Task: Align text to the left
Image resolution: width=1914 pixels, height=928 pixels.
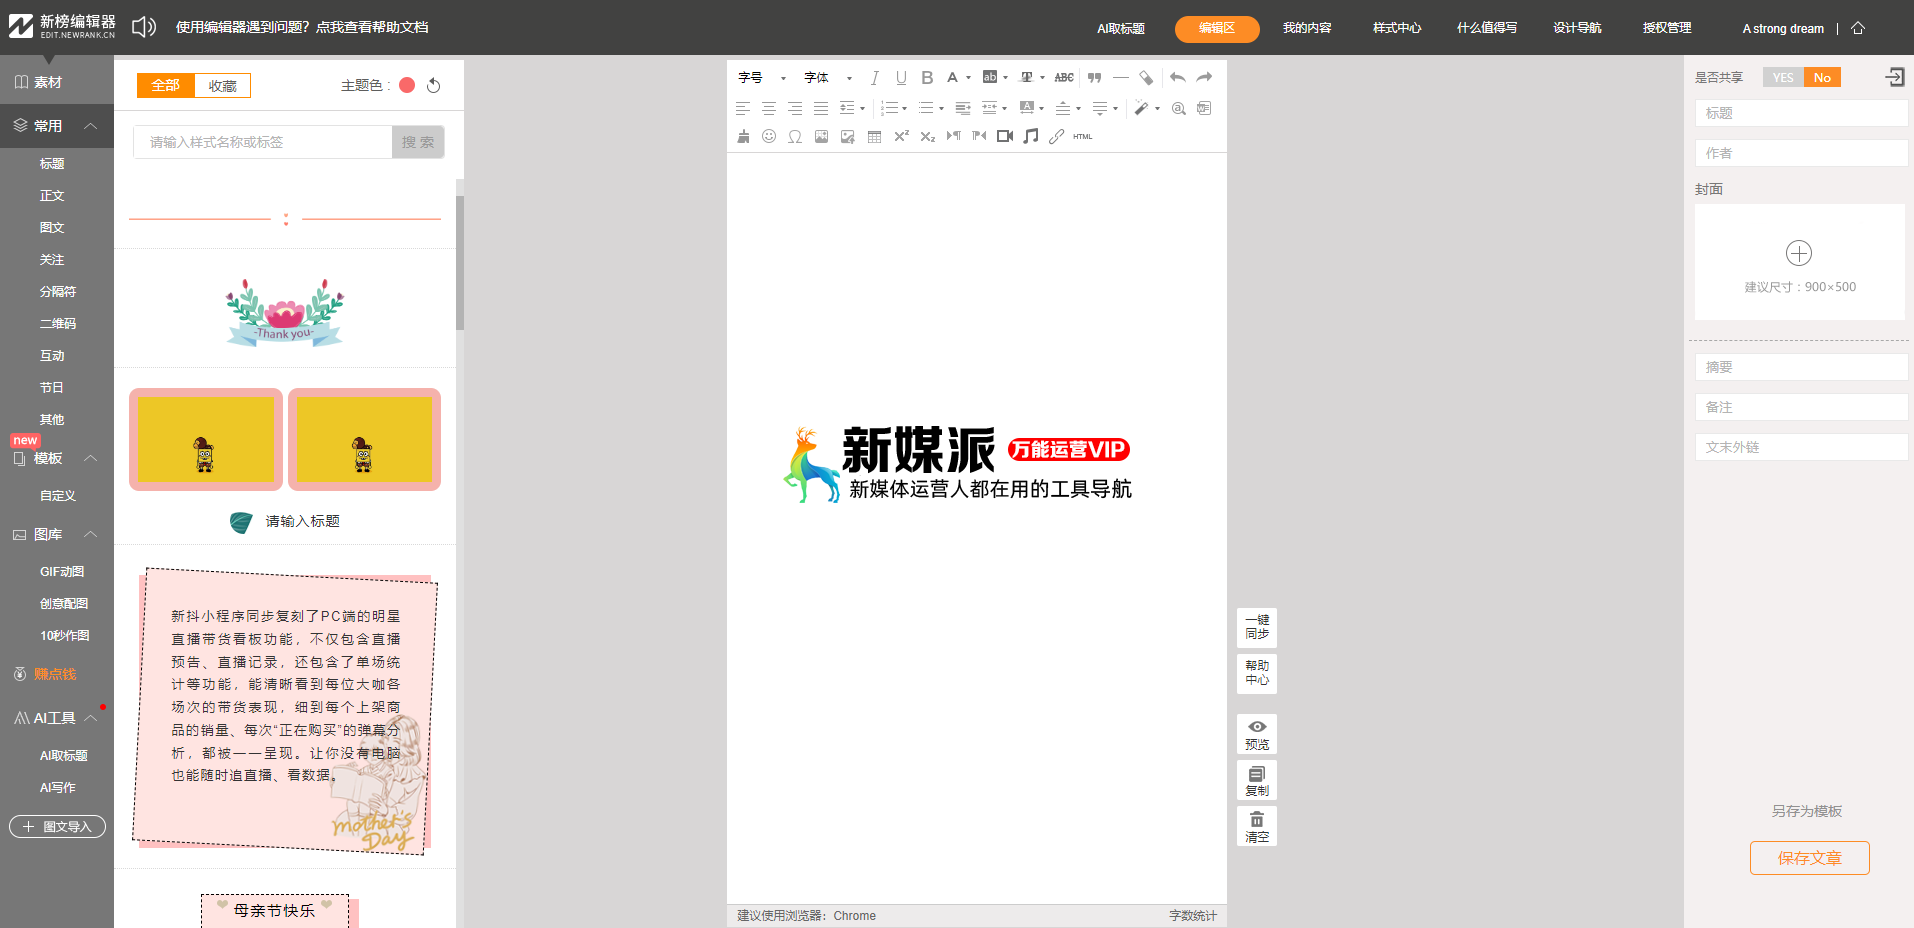Action: pos(743,108)
